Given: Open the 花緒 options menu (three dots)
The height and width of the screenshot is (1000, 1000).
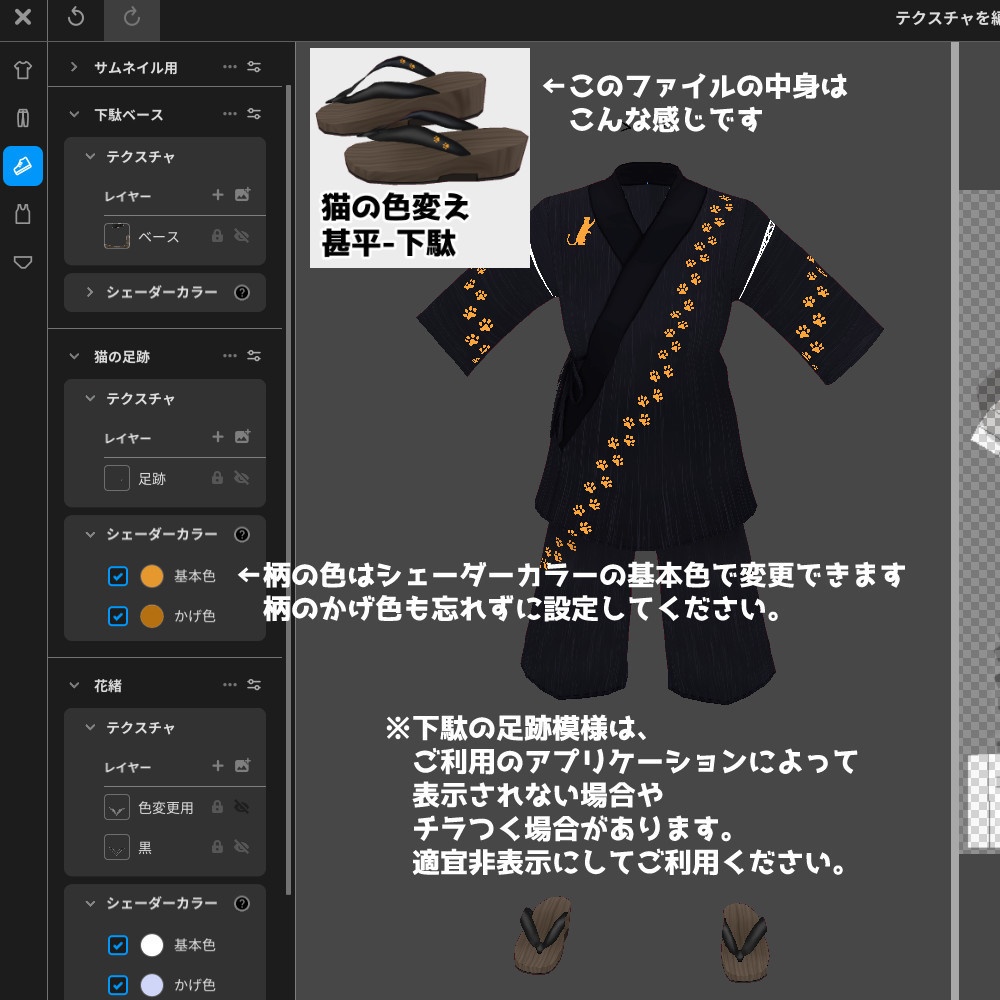Looking at the screenshot, I should tap(230, 684).
